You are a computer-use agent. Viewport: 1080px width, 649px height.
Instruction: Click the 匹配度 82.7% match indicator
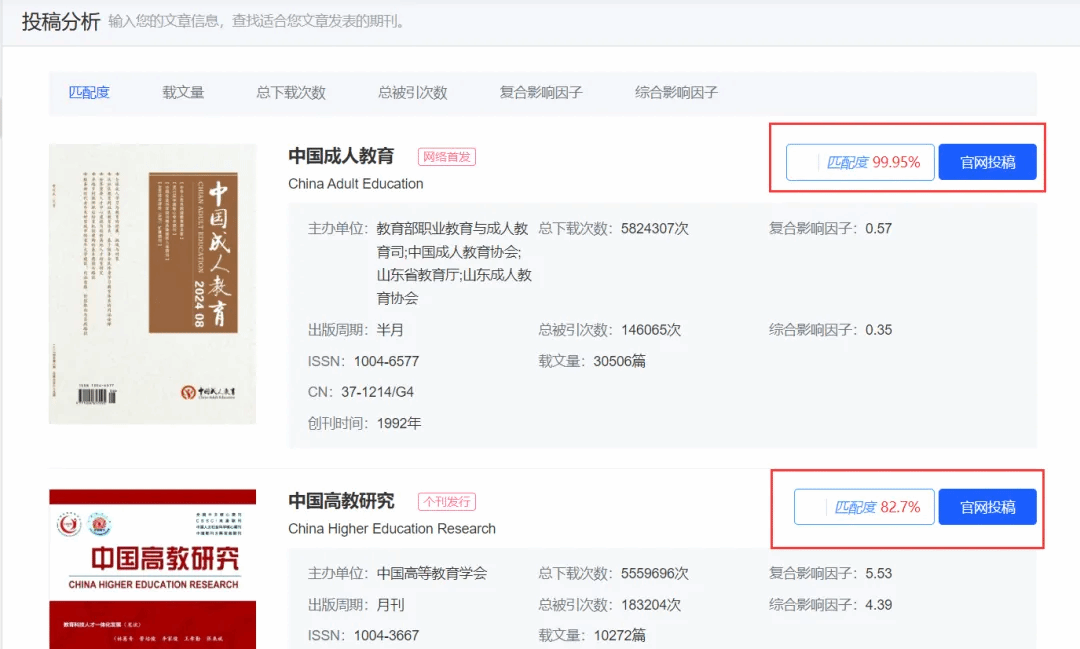pos(865,507)
